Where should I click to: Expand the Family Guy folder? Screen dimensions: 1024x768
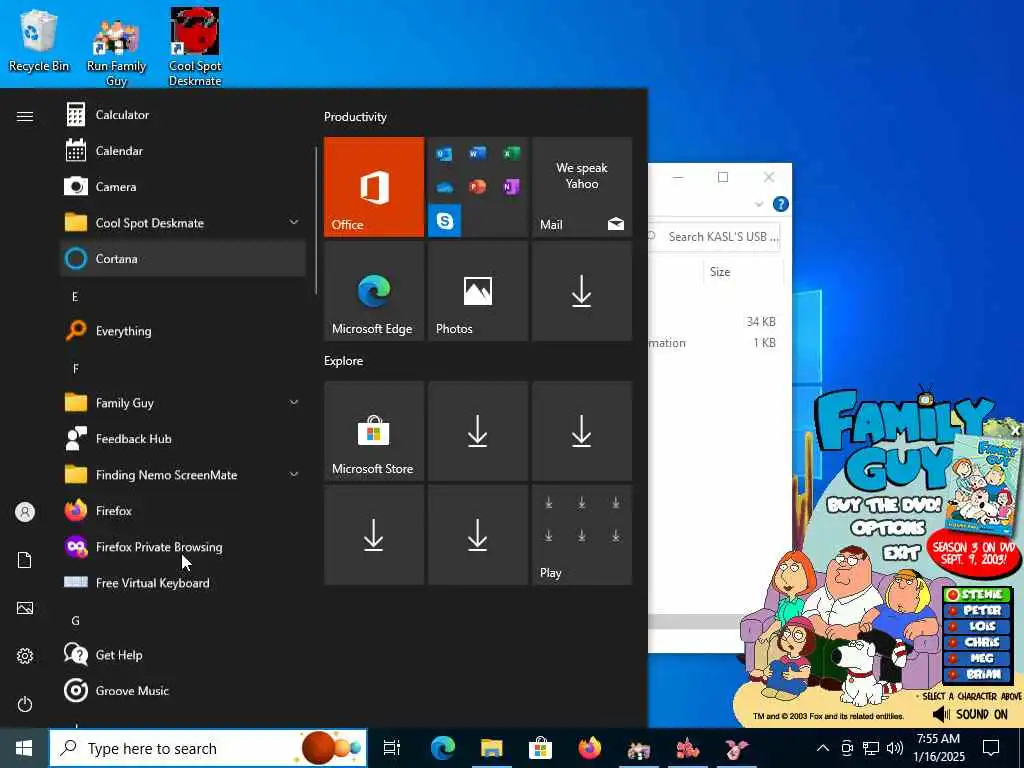click(294, 403)
